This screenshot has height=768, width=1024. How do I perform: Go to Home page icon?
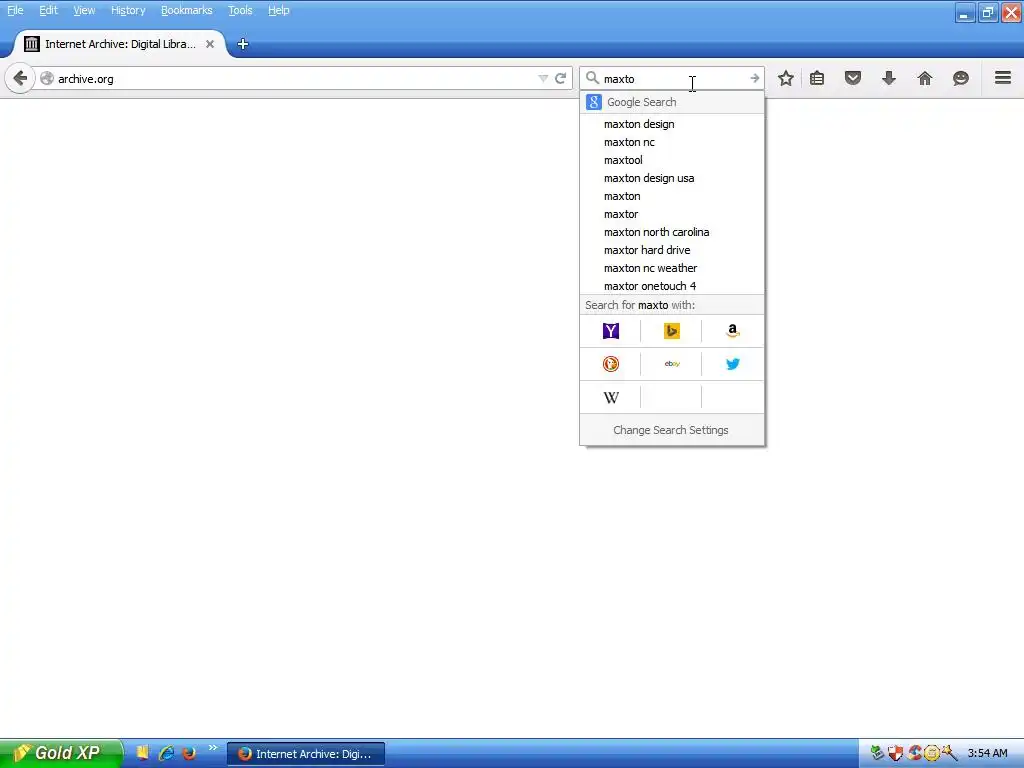(x=925, y=78)
